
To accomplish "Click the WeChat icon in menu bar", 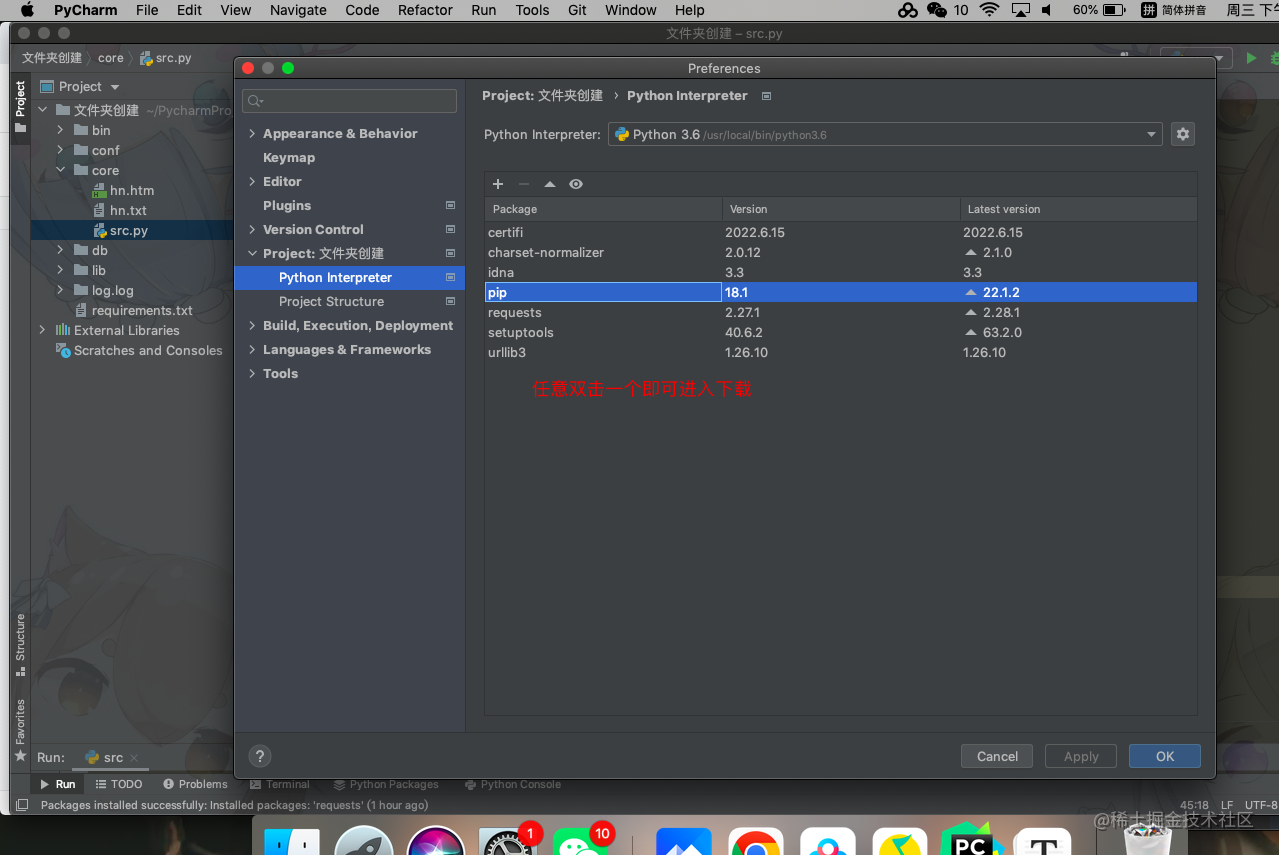I will 937,10.
